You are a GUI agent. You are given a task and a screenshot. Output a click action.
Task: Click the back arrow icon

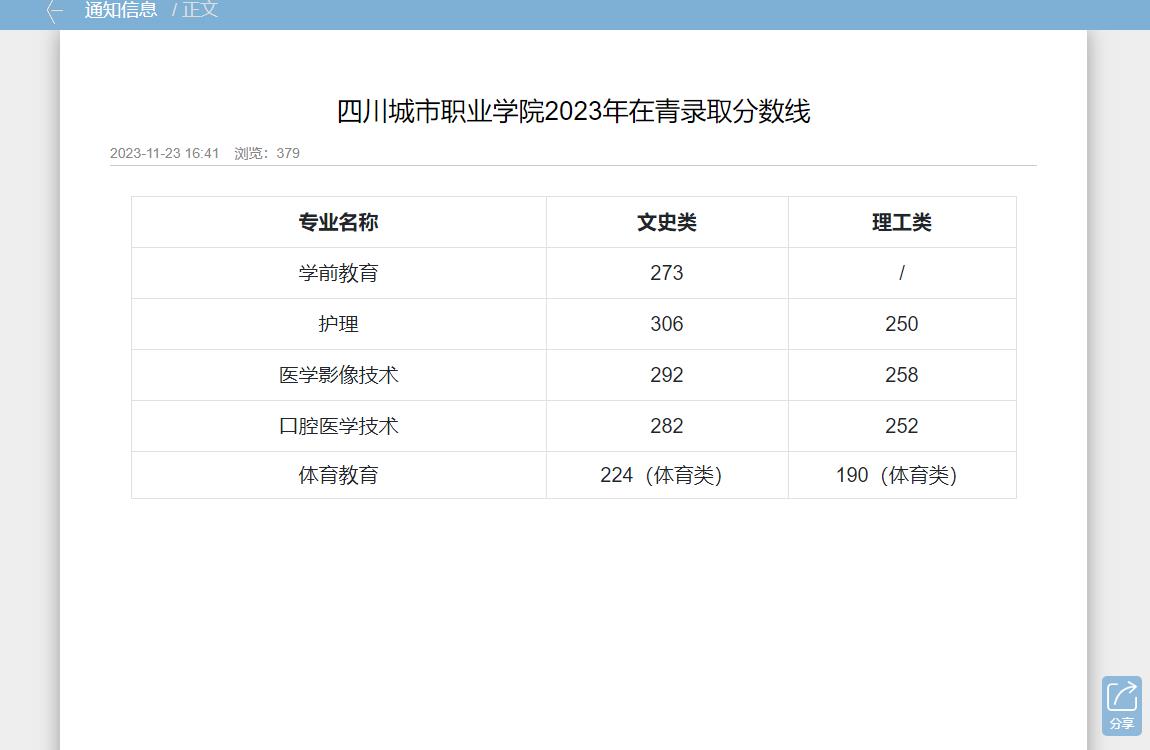54,11
